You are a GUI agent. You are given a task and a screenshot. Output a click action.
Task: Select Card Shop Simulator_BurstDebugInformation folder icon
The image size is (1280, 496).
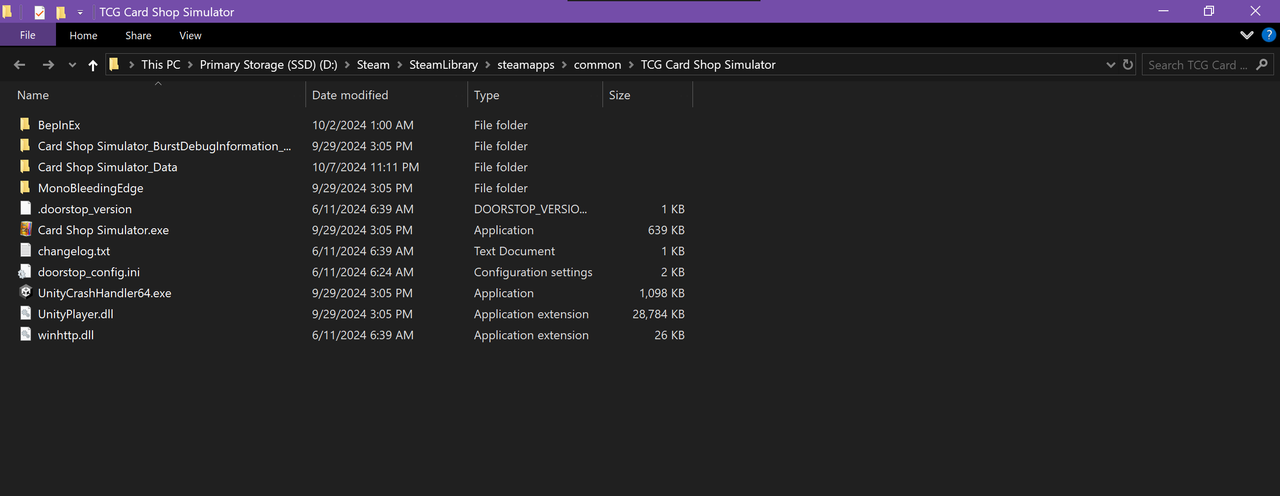click(x=25, y=146)
